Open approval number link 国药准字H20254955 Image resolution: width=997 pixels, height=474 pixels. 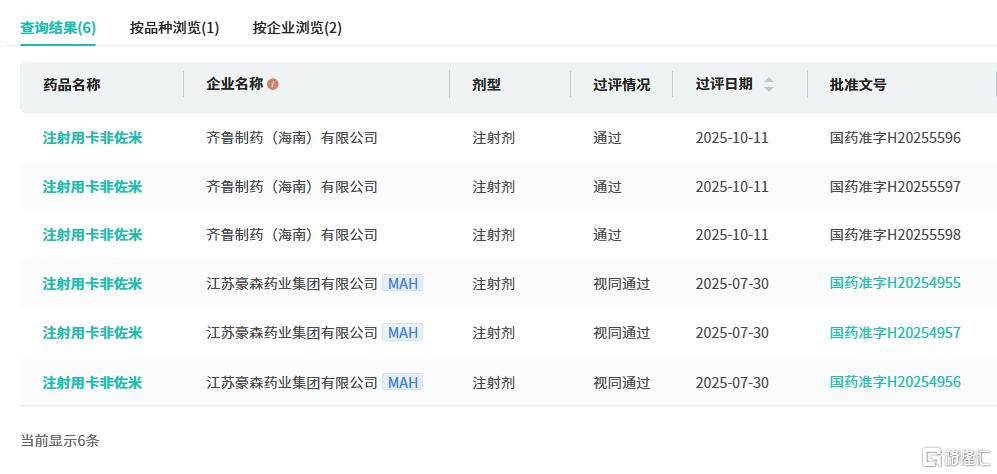[895, 283]
